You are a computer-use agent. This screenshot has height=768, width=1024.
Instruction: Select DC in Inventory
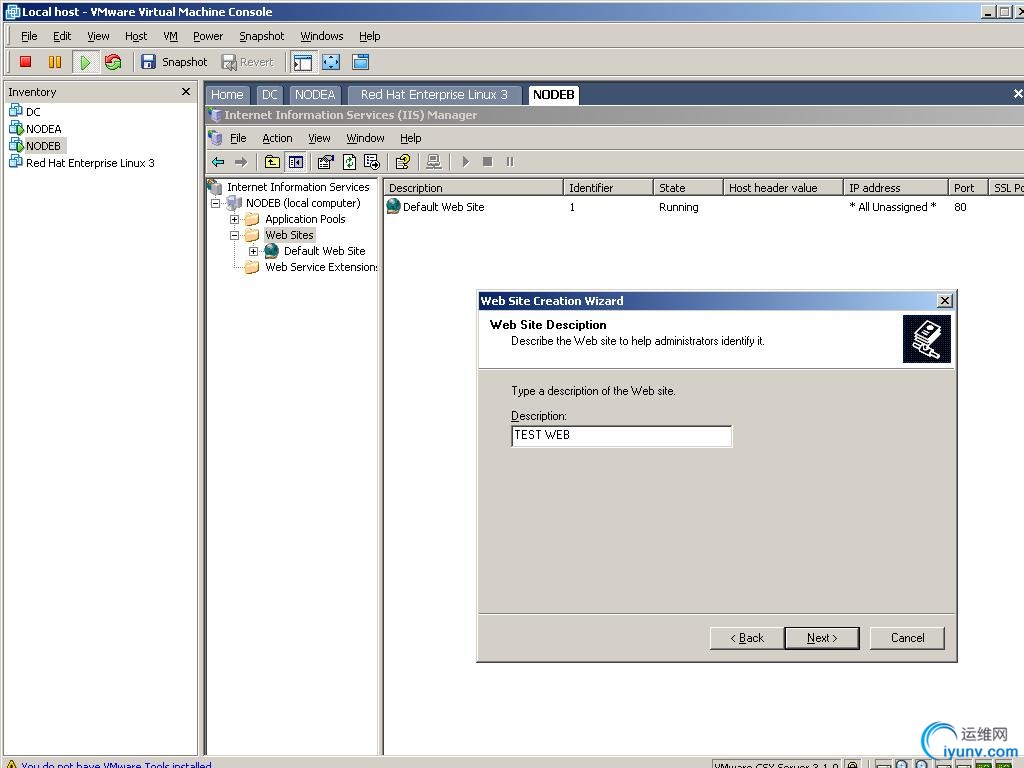[x=33, y=112]
